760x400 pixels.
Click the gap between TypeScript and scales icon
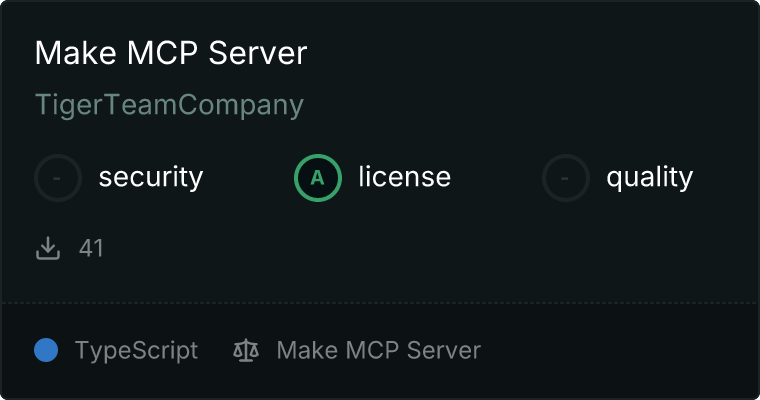(215, 350)
